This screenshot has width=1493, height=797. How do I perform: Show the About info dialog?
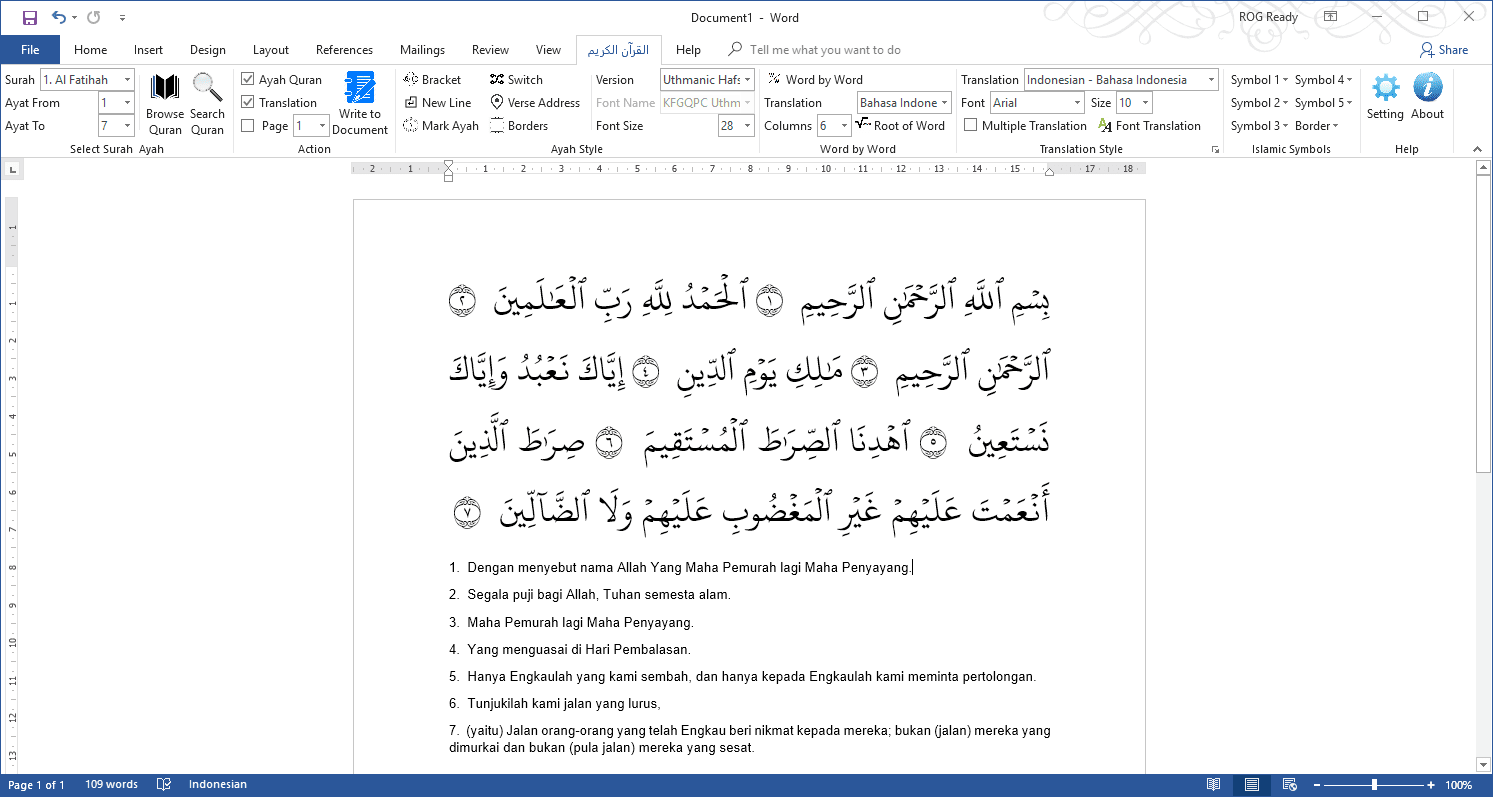1428,97
